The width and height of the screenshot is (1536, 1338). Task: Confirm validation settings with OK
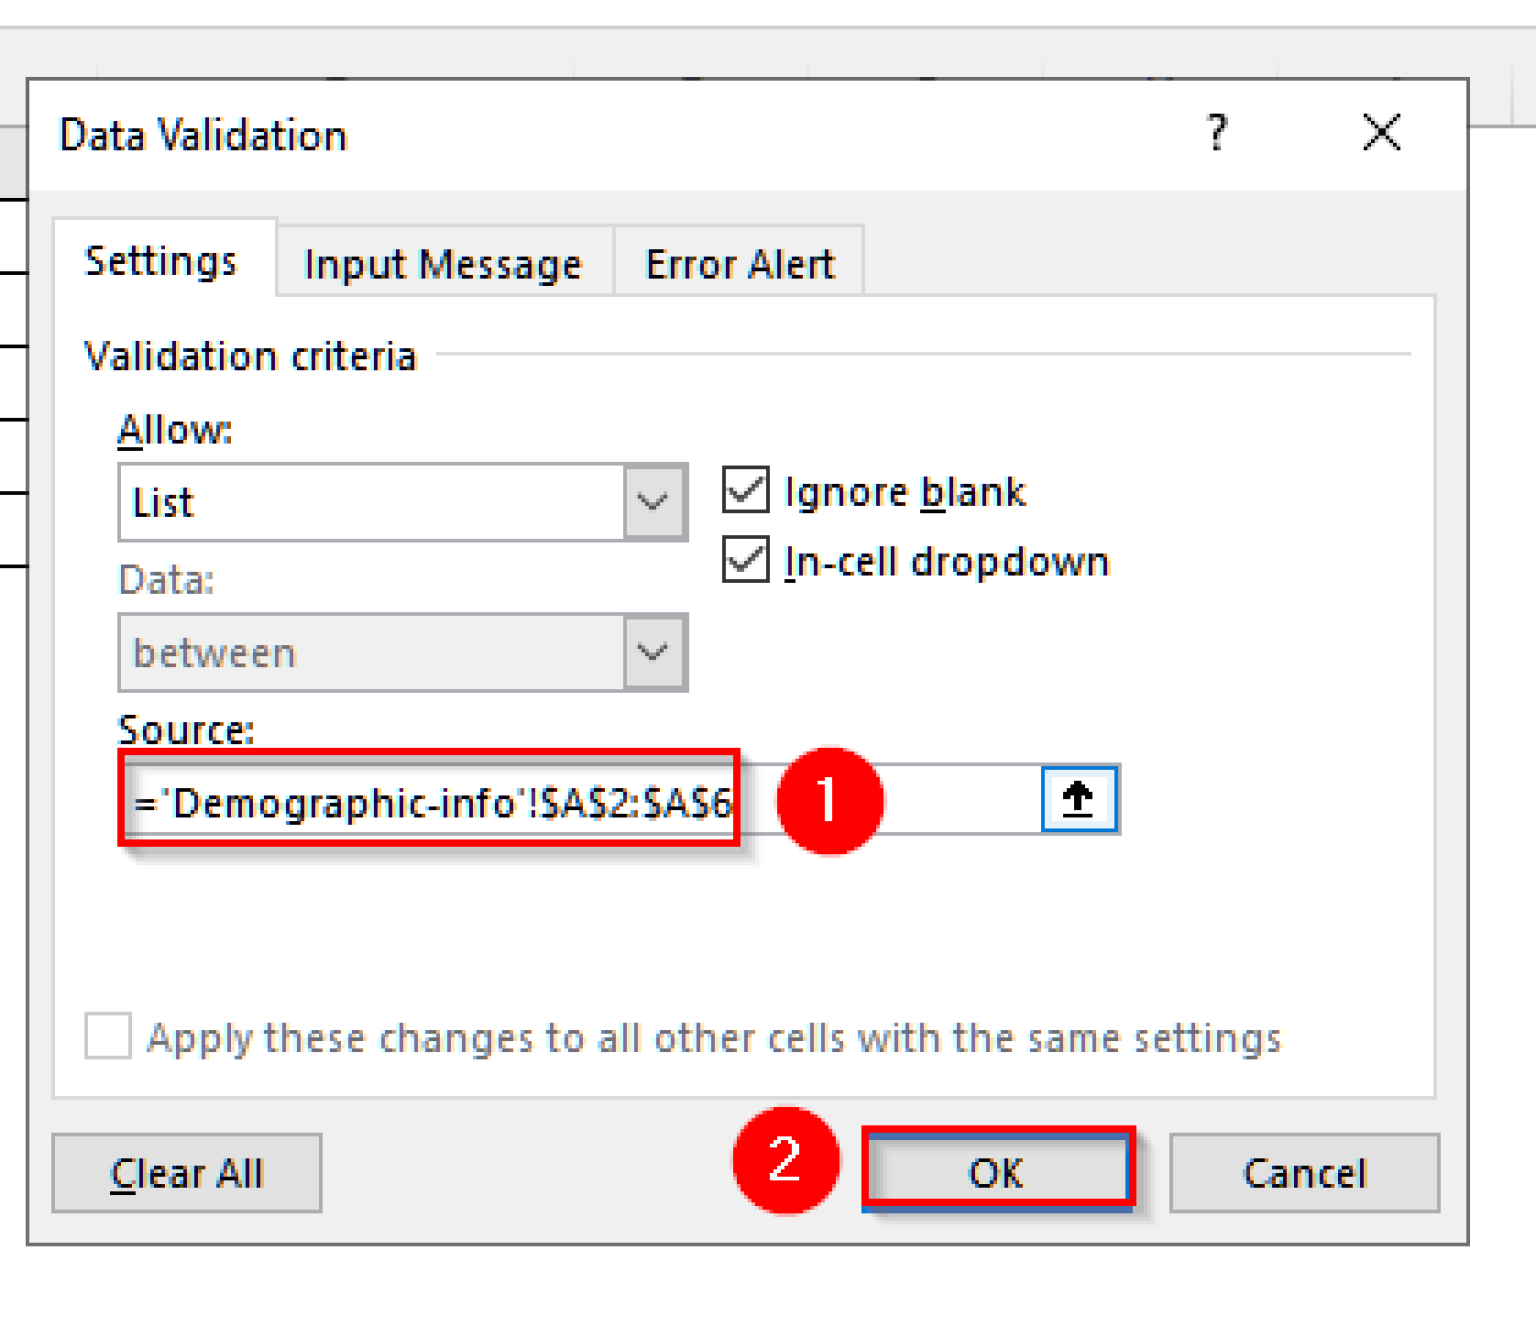pyautogui.click(x=996, y=1172)
